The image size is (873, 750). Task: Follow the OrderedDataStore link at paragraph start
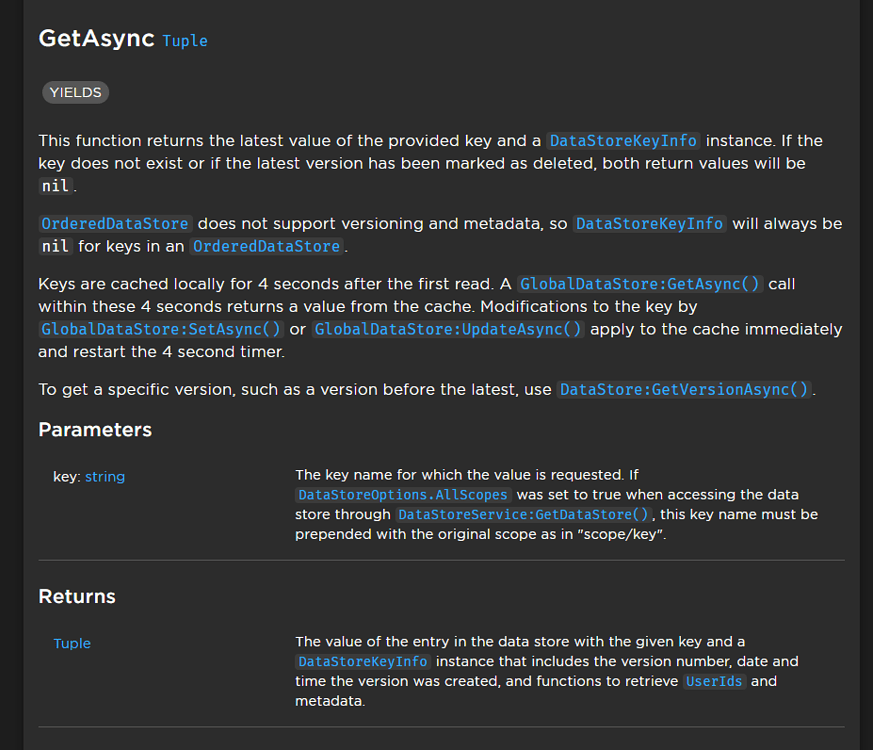coord(114,224)
